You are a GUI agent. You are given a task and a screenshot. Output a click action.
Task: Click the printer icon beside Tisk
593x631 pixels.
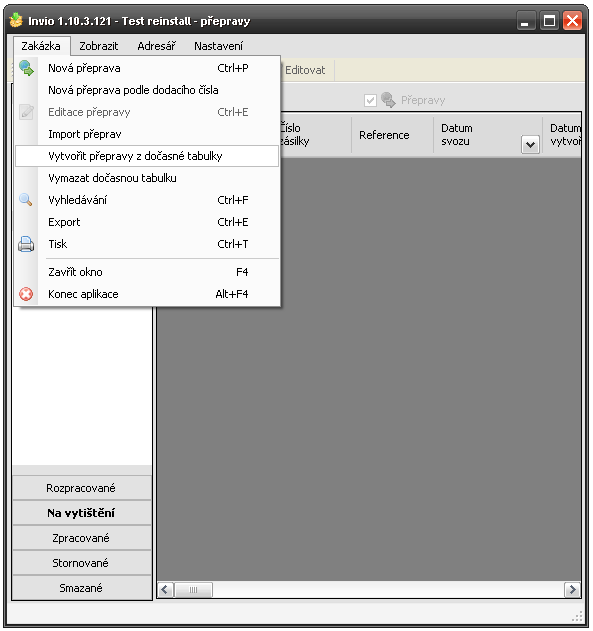pyautogui.click(x=26, y=244)
